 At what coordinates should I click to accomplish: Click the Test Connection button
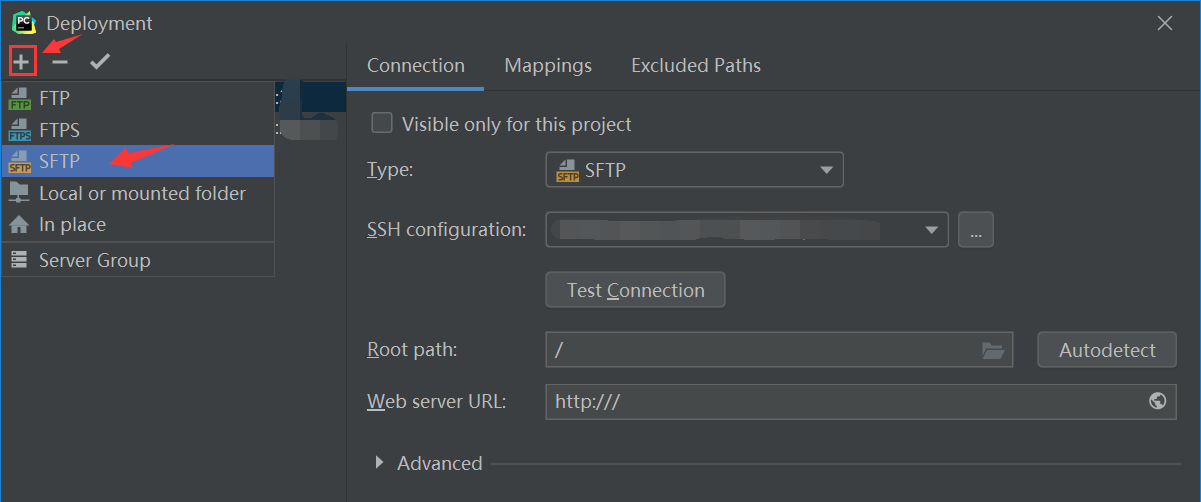click(x=635, y=290)
